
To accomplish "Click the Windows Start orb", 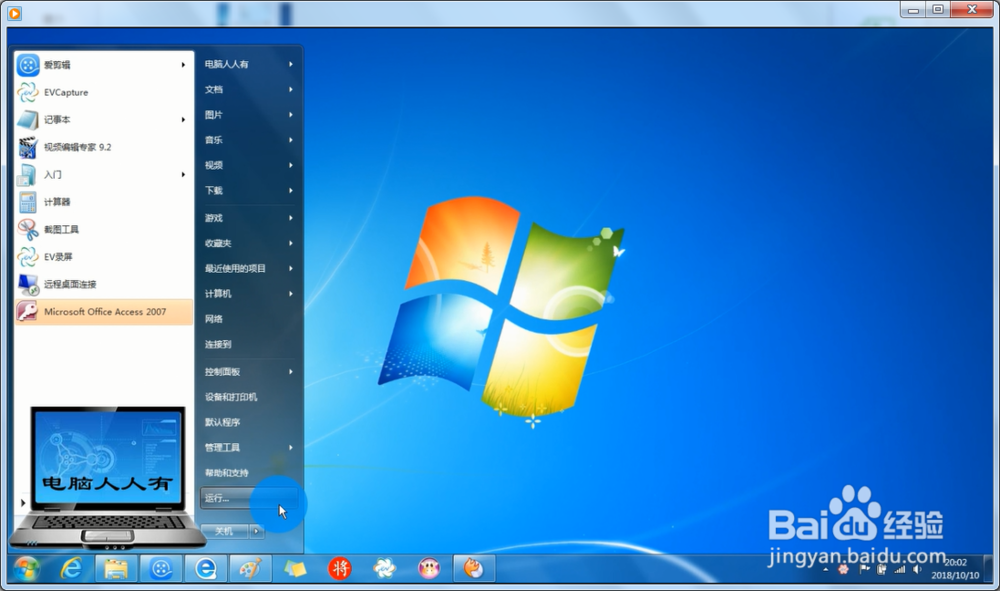I will tap(27, 569).
